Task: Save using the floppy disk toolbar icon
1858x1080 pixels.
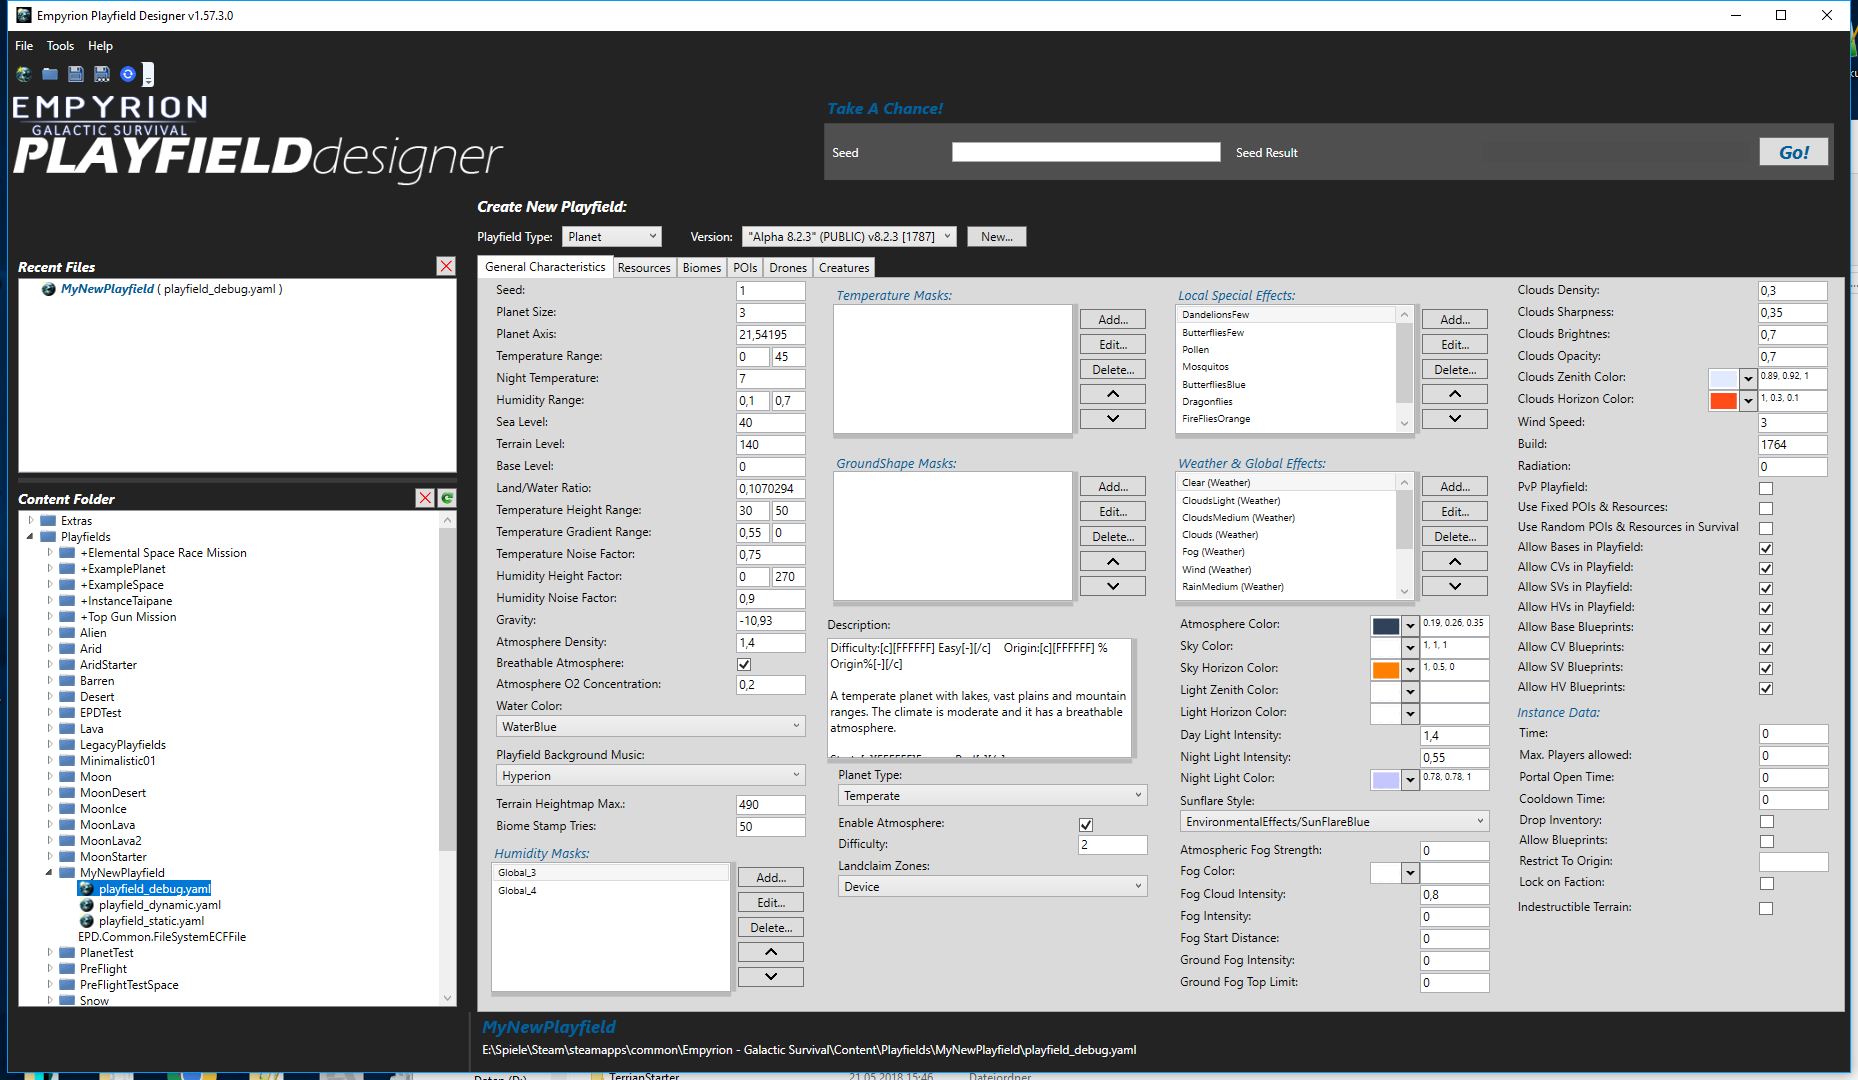Action: point(76,74)
